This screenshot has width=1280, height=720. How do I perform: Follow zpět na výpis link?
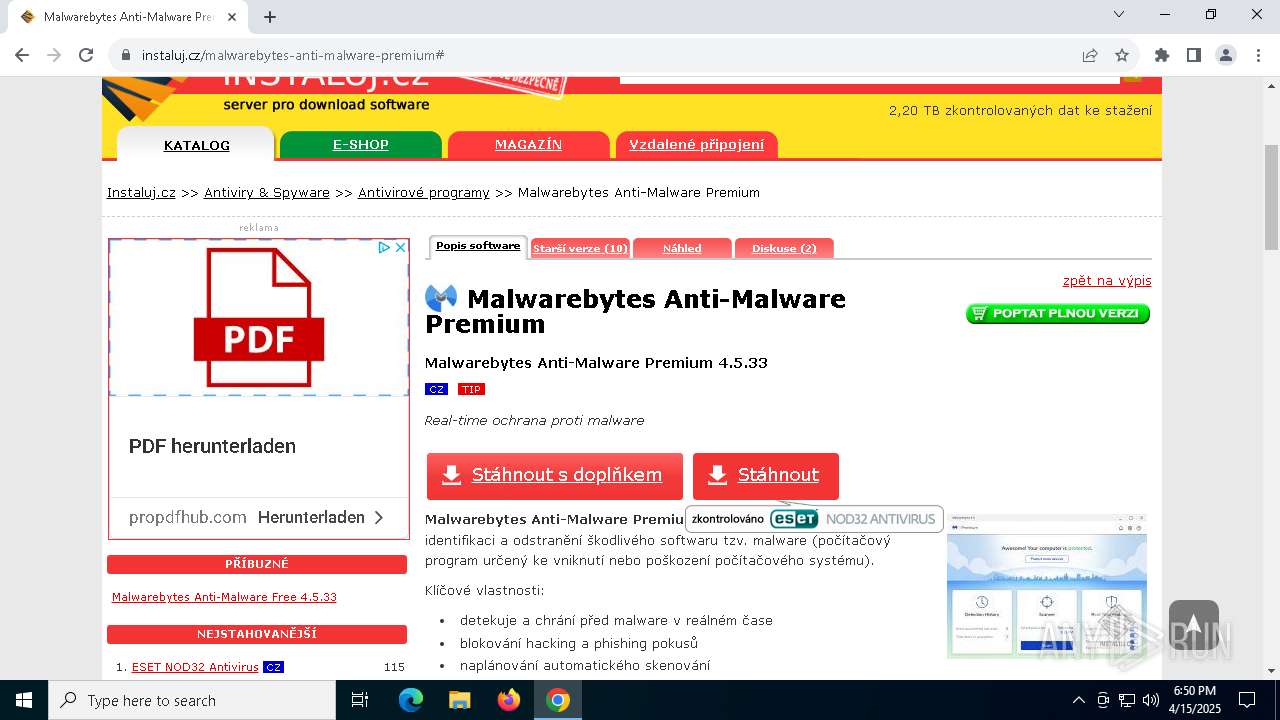(x=1107, y=281)
